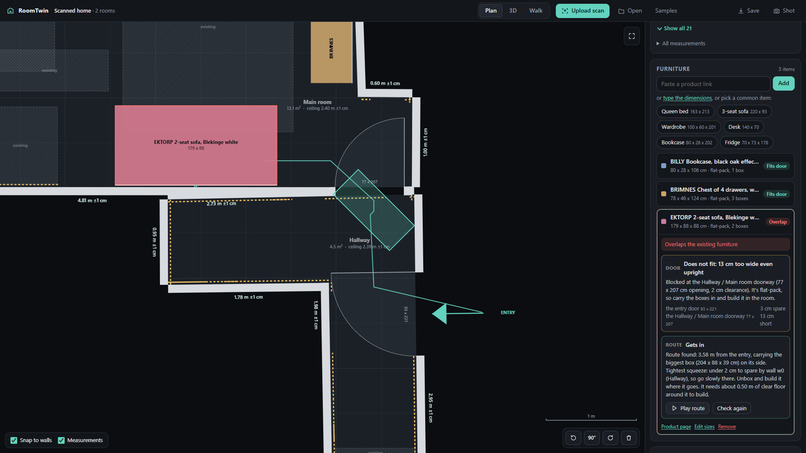Viewport: 806px width, 453px height.
Task: Click the Hallway room label
Action: 359,240
